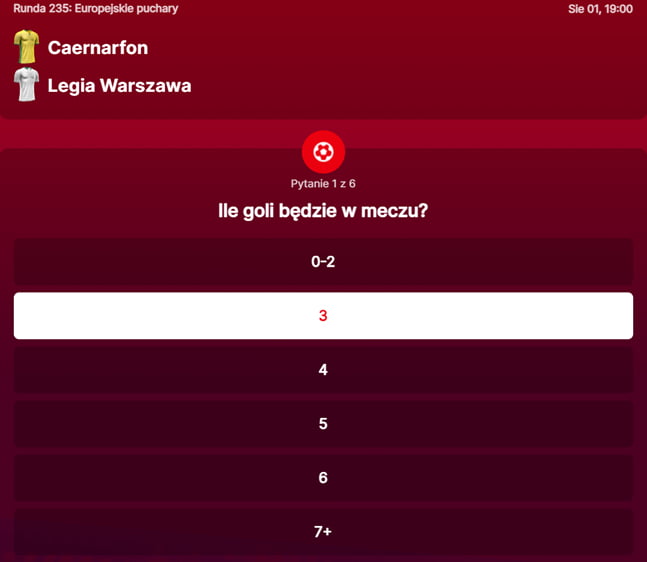Choose 4 goals as the answer

click(323, 370)
